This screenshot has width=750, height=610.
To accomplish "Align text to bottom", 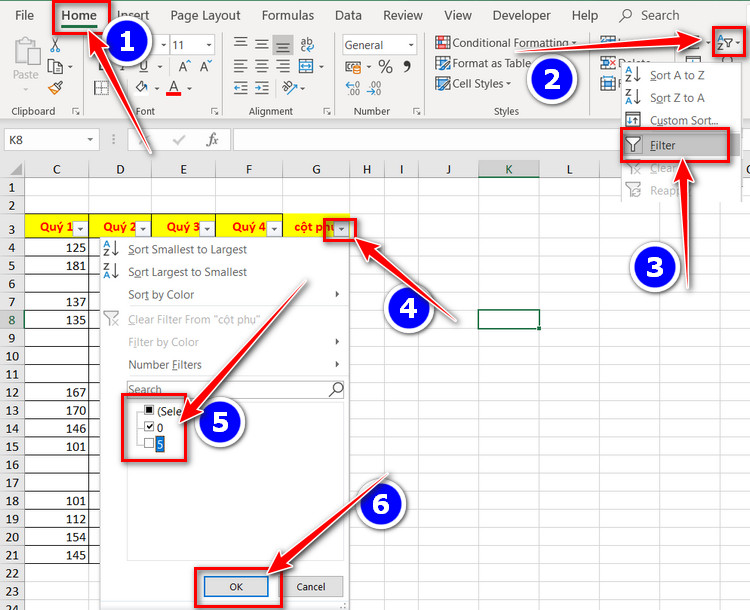I will pyautogui.click(x=283, y=45).
